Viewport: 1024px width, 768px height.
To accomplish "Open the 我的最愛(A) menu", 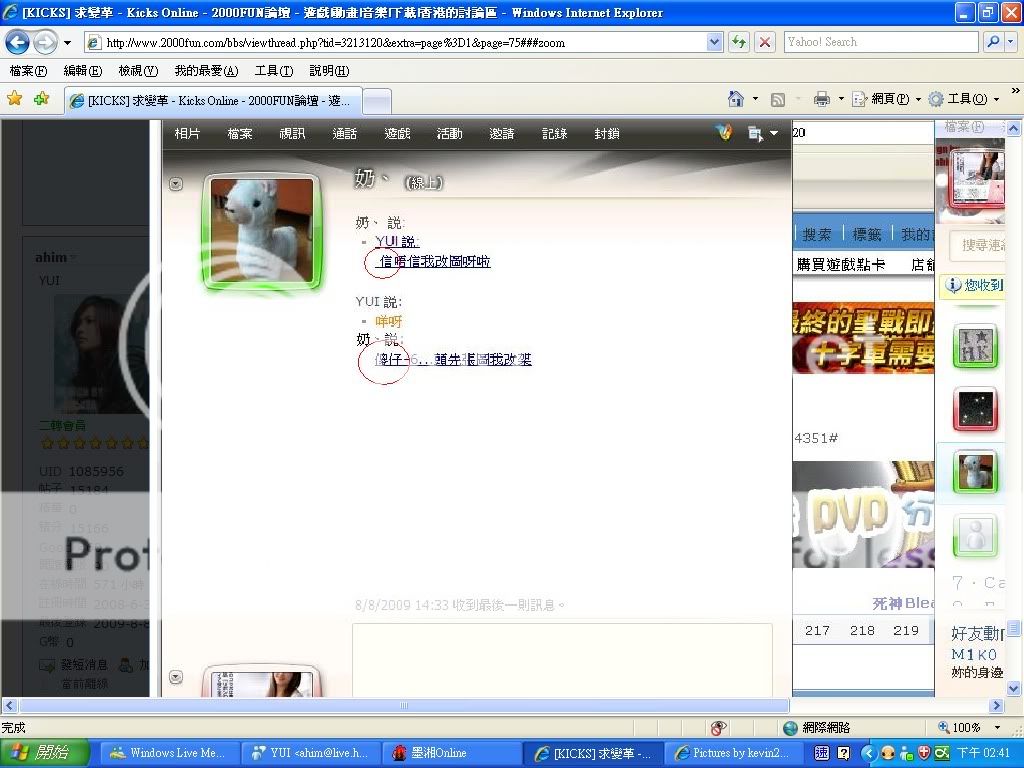I will click(x=206, y=71).
